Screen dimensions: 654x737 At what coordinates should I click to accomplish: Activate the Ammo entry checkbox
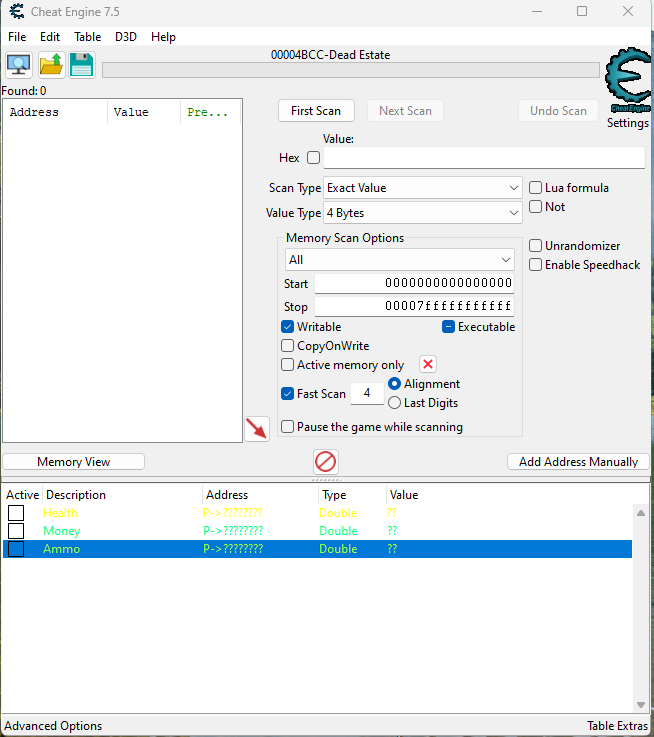(16, 549)
